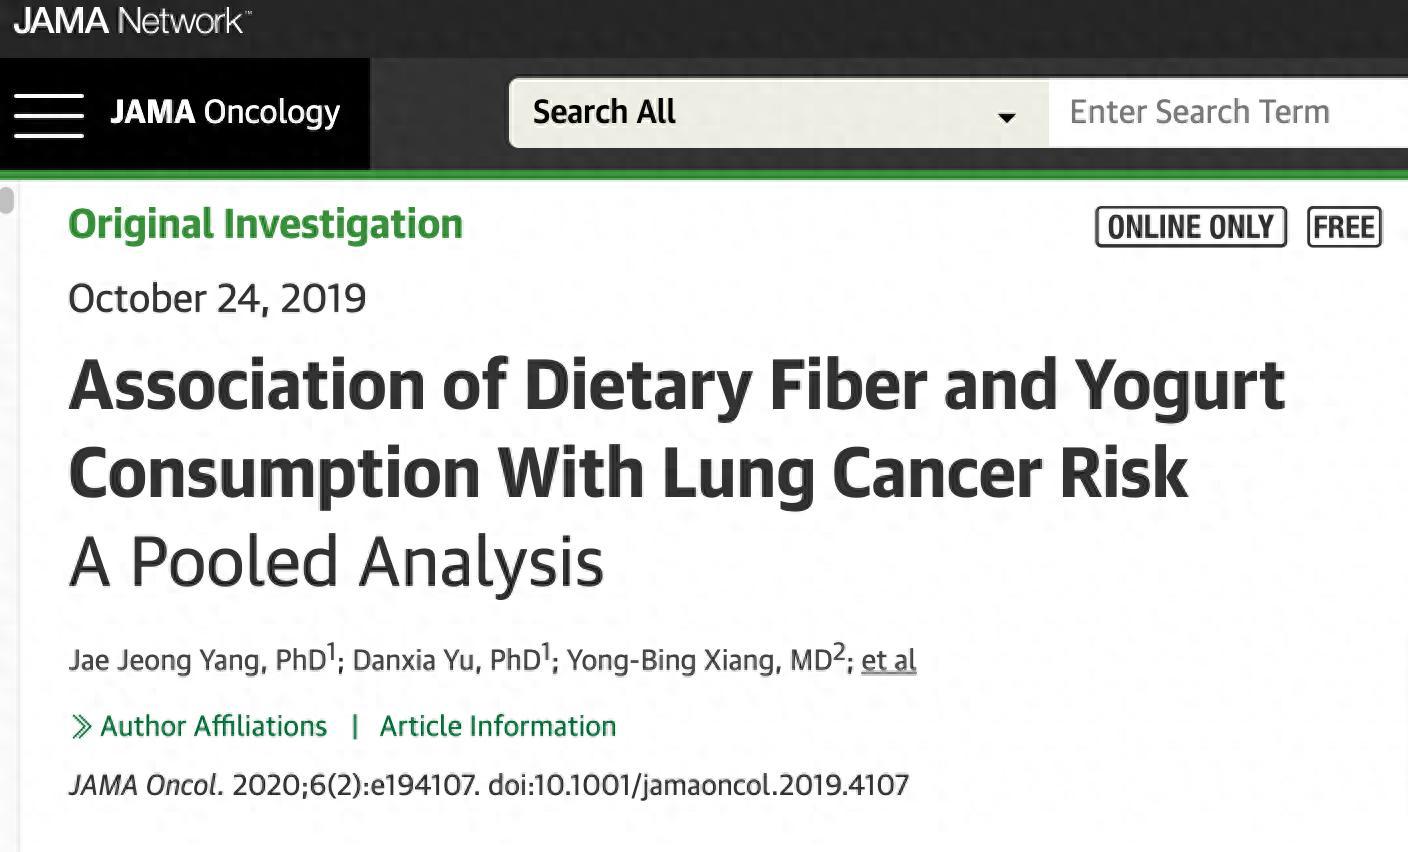
Task: Click the FREE access badge
Action: click(x=1344, y=227)
